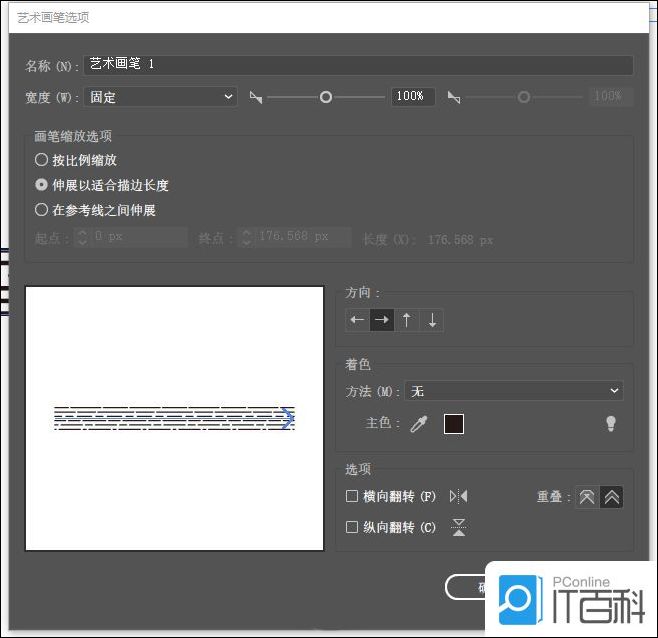Set stroke direction to down arrow
Screen dimensions: 658x638
coord(432,320)
